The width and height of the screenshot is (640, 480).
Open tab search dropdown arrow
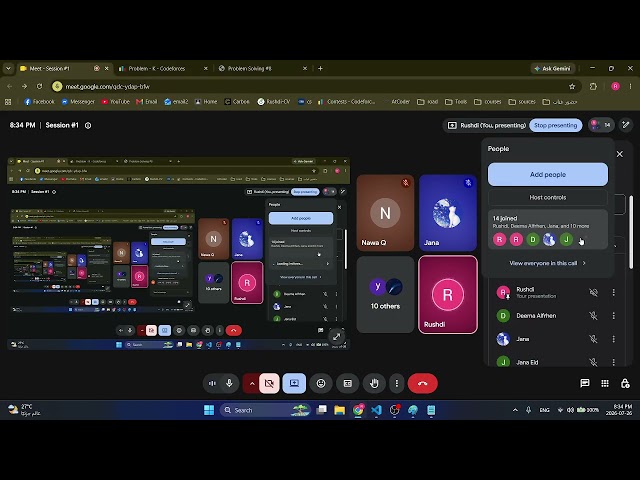click(8, 69)
